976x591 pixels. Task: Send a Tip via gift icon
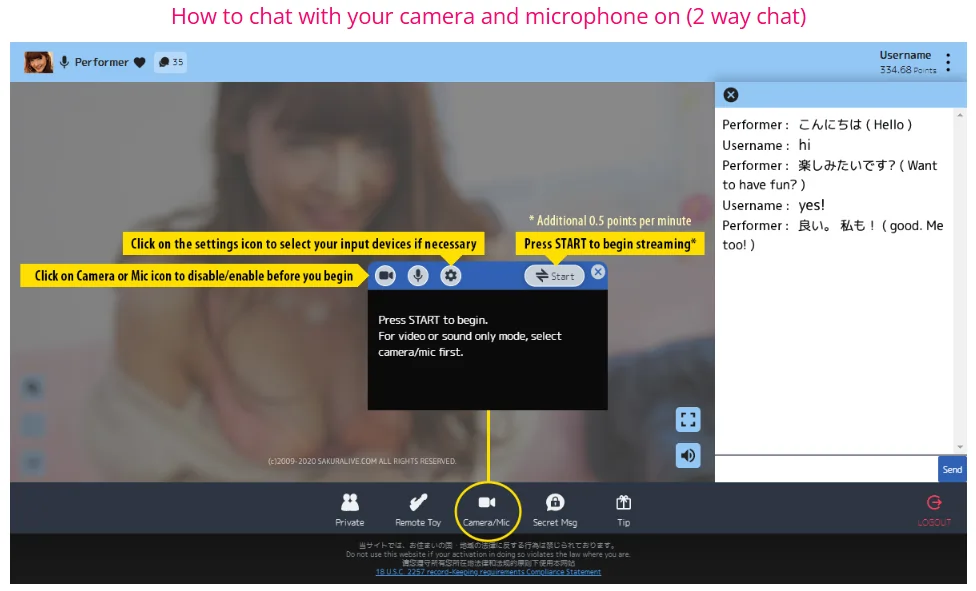pos(623,510)
